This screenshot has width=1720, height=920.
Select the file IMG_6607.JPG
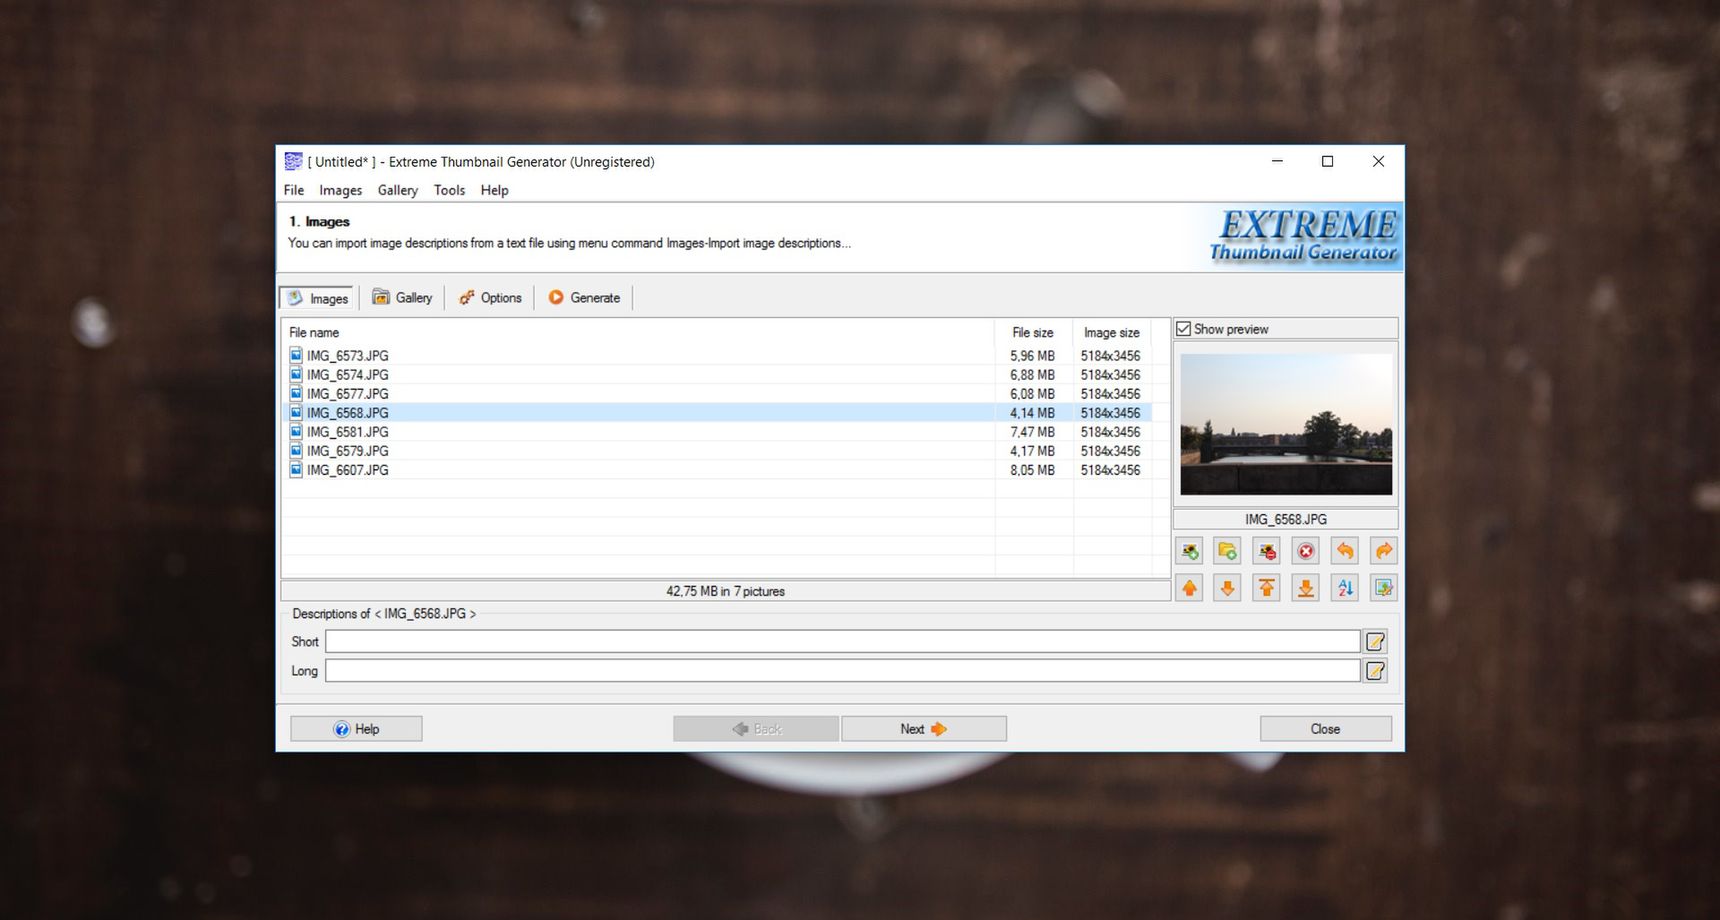[348, 470]
